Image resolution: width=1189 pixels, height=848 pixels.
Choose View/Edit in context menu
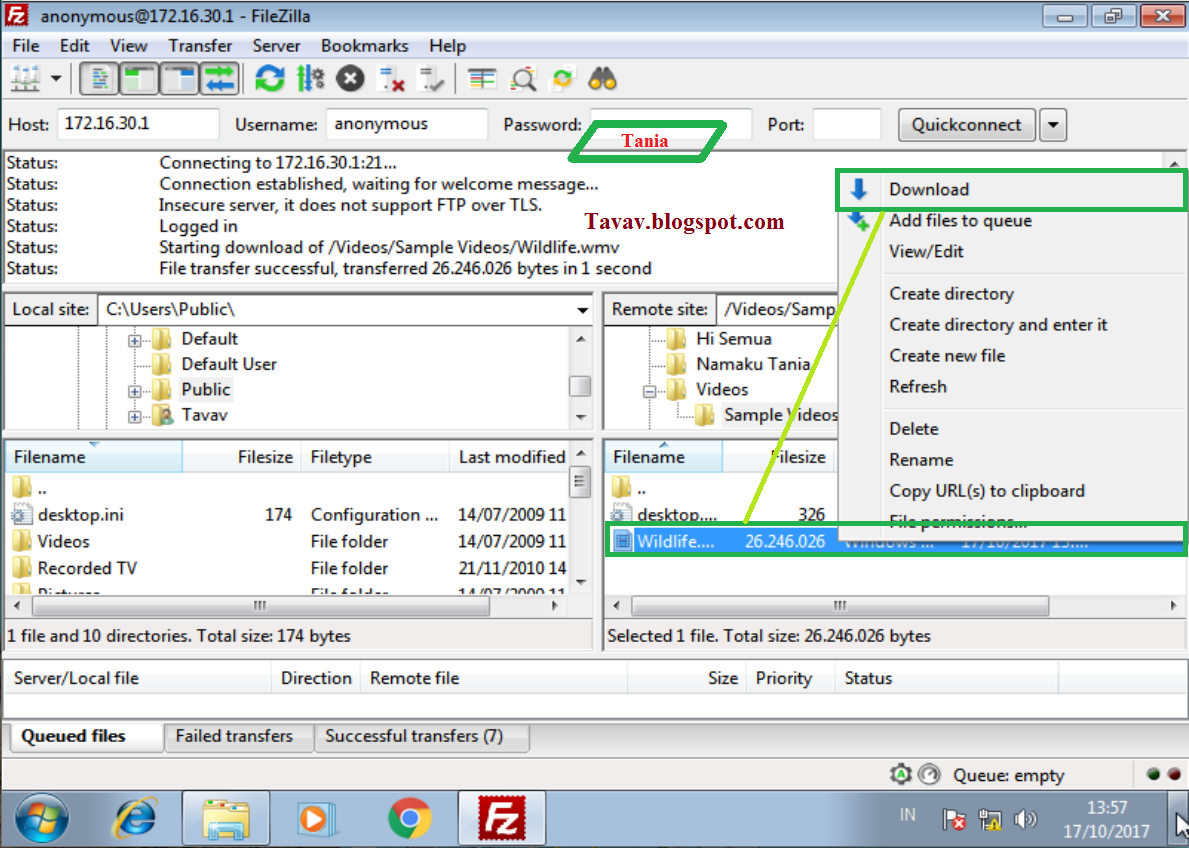(1012, 252)
